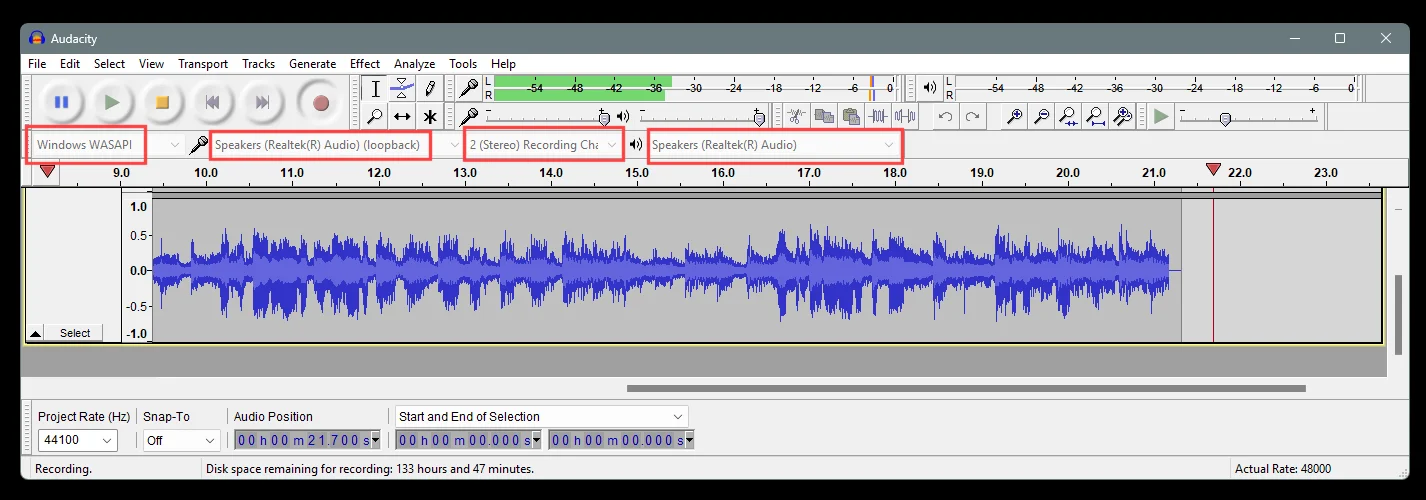Click the playback volume slider
1426x500 pixels.
pyautogui.click(x=700, y=117)
